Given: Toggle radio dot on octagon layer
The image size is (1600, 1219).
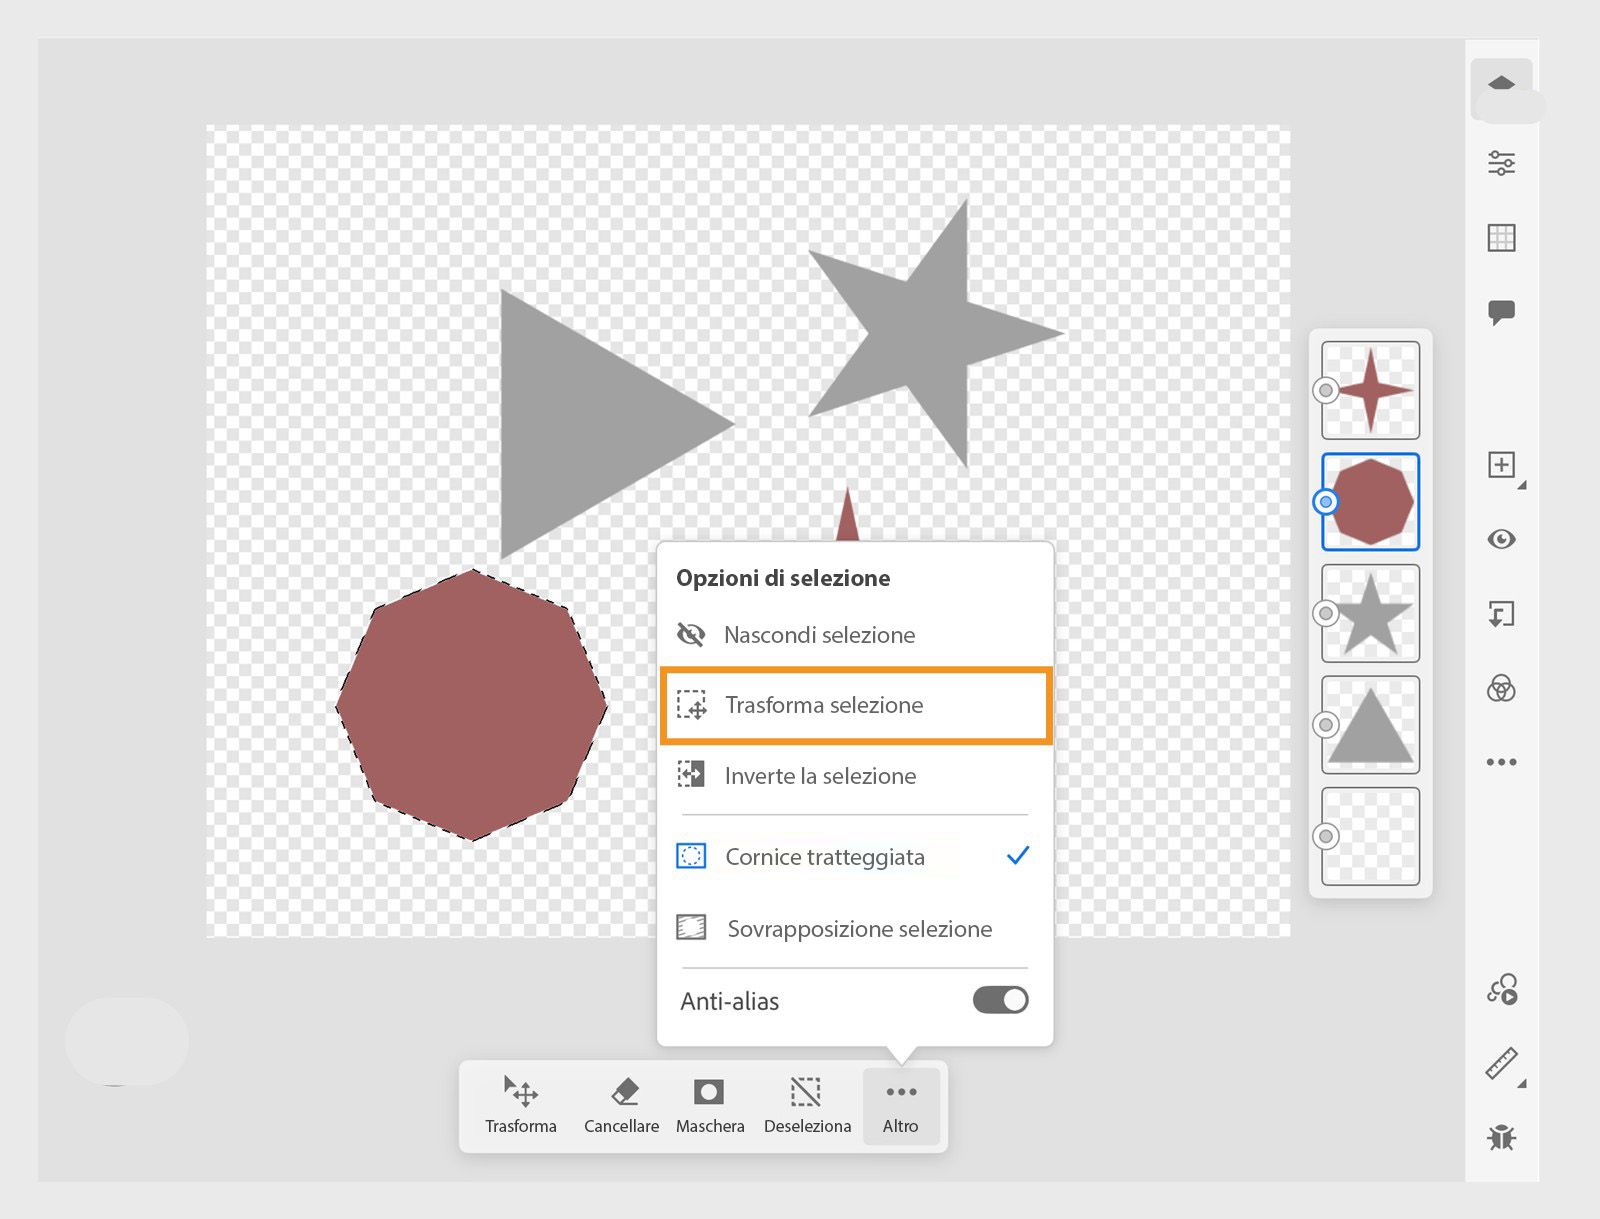Looking at the screenshot, I should coord(1326,502).
